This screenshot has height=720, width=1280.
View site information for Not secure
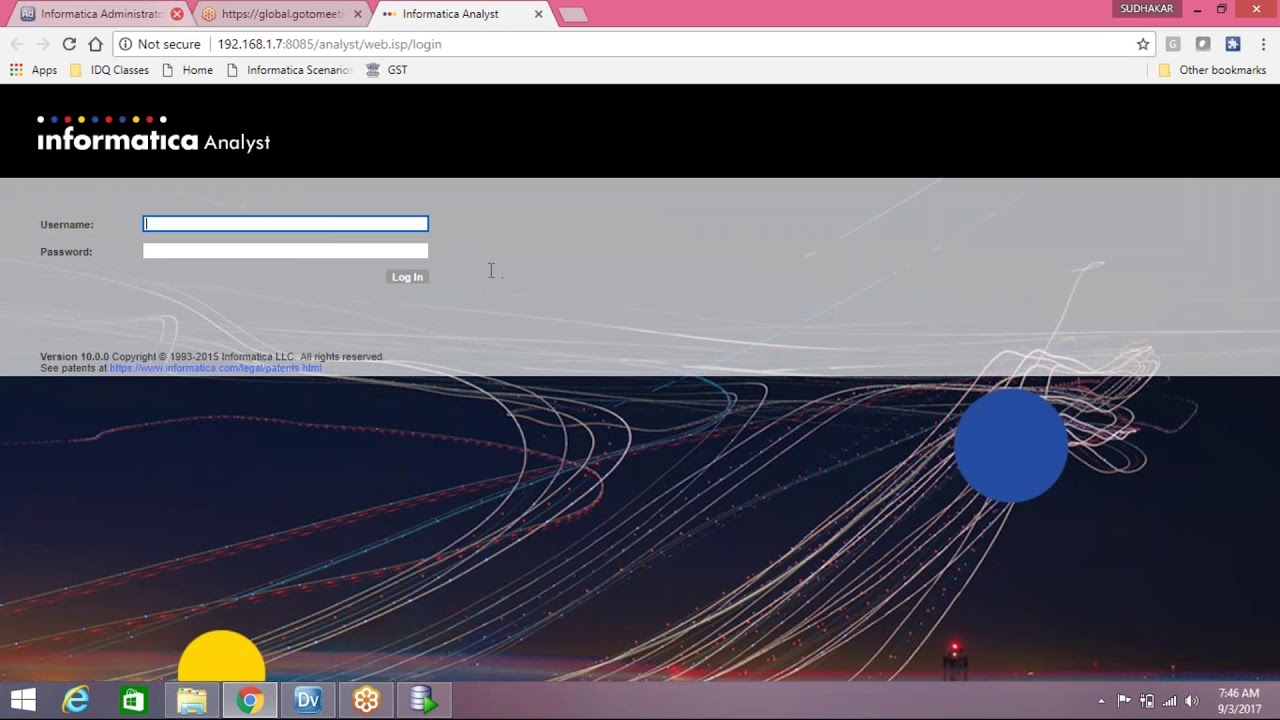160,44
